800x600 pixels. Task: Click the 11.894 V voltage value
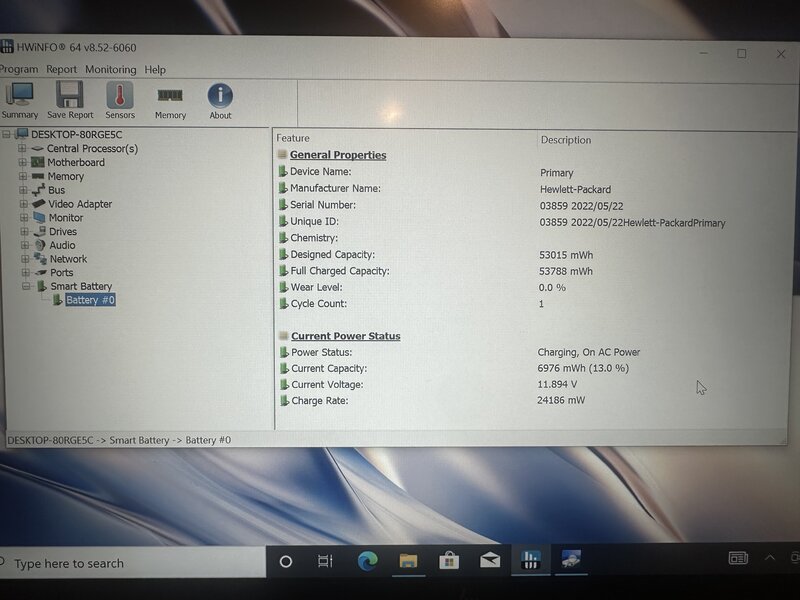557,384
